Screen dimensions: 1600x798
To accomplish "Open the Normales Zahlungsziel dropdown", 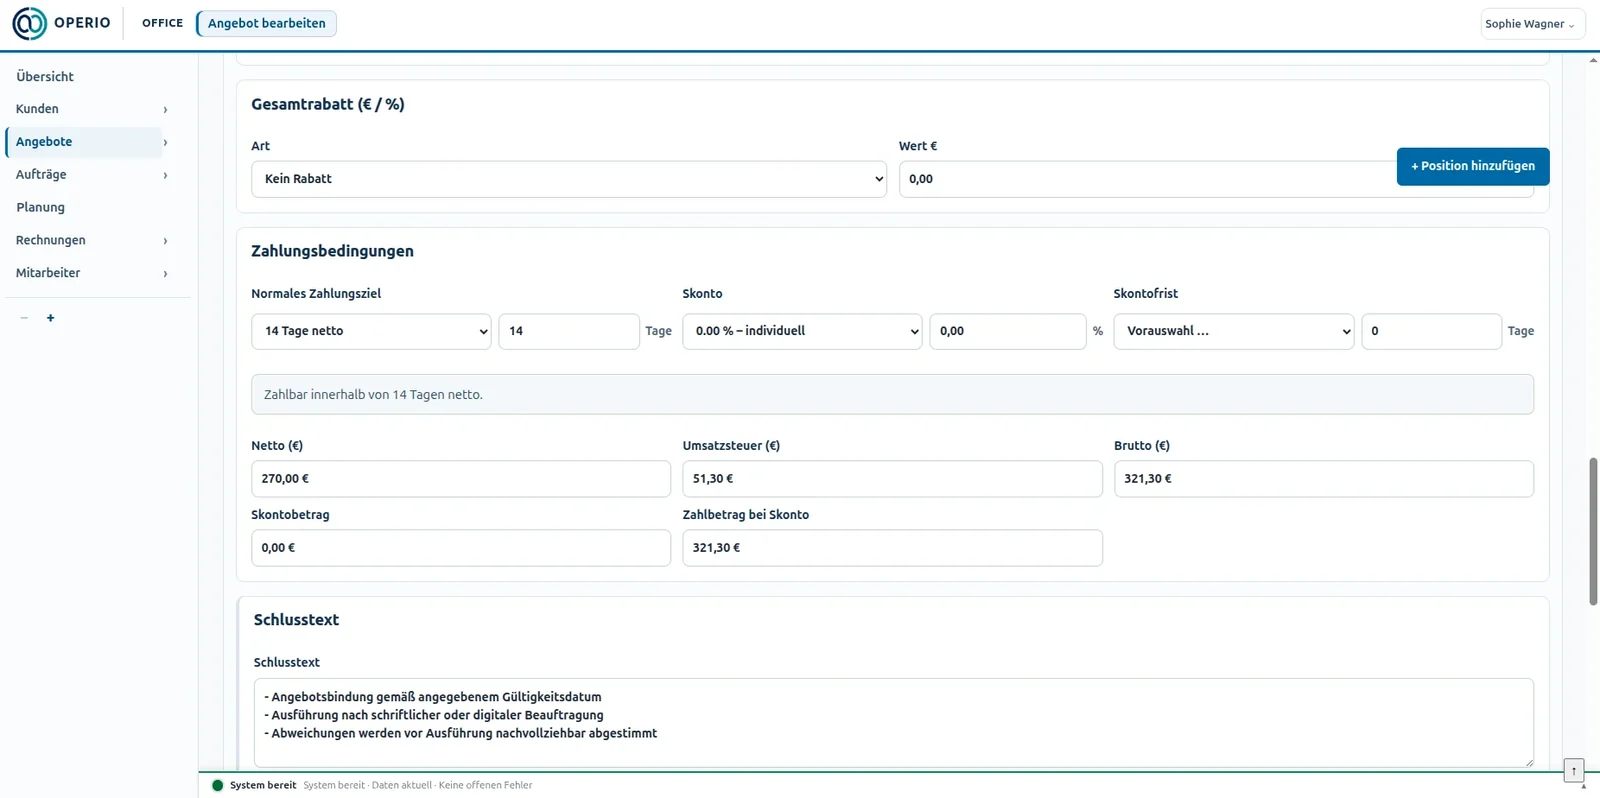I will click(x=371, y=331).
